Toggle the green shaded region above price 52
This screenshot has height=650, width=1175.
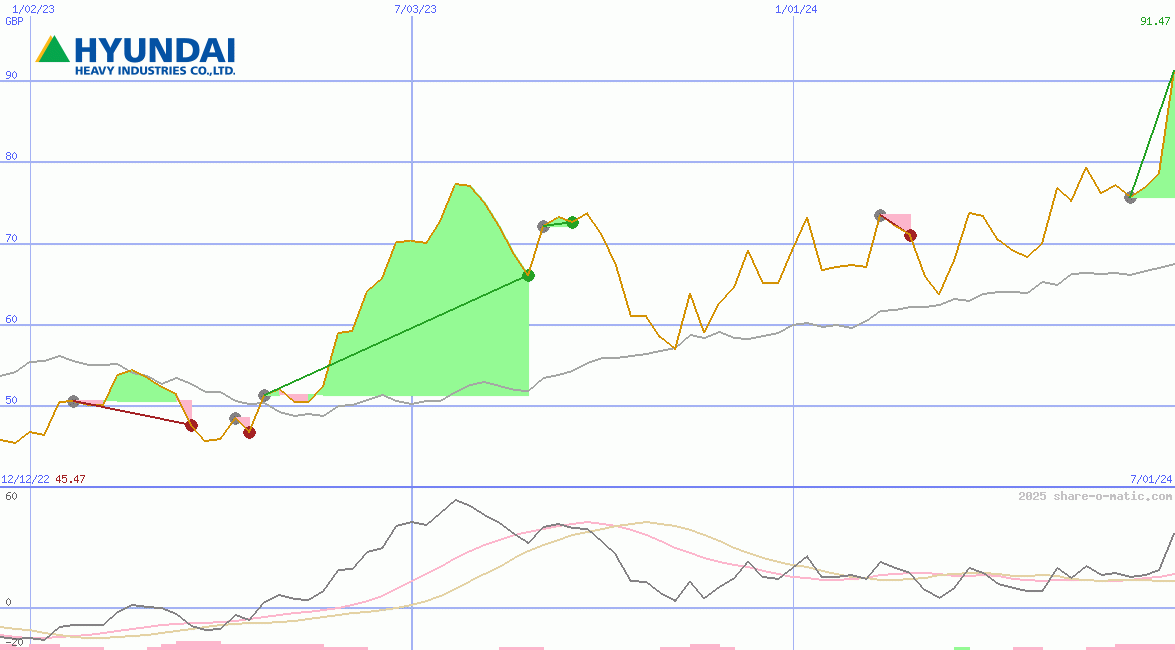point(138,387)
